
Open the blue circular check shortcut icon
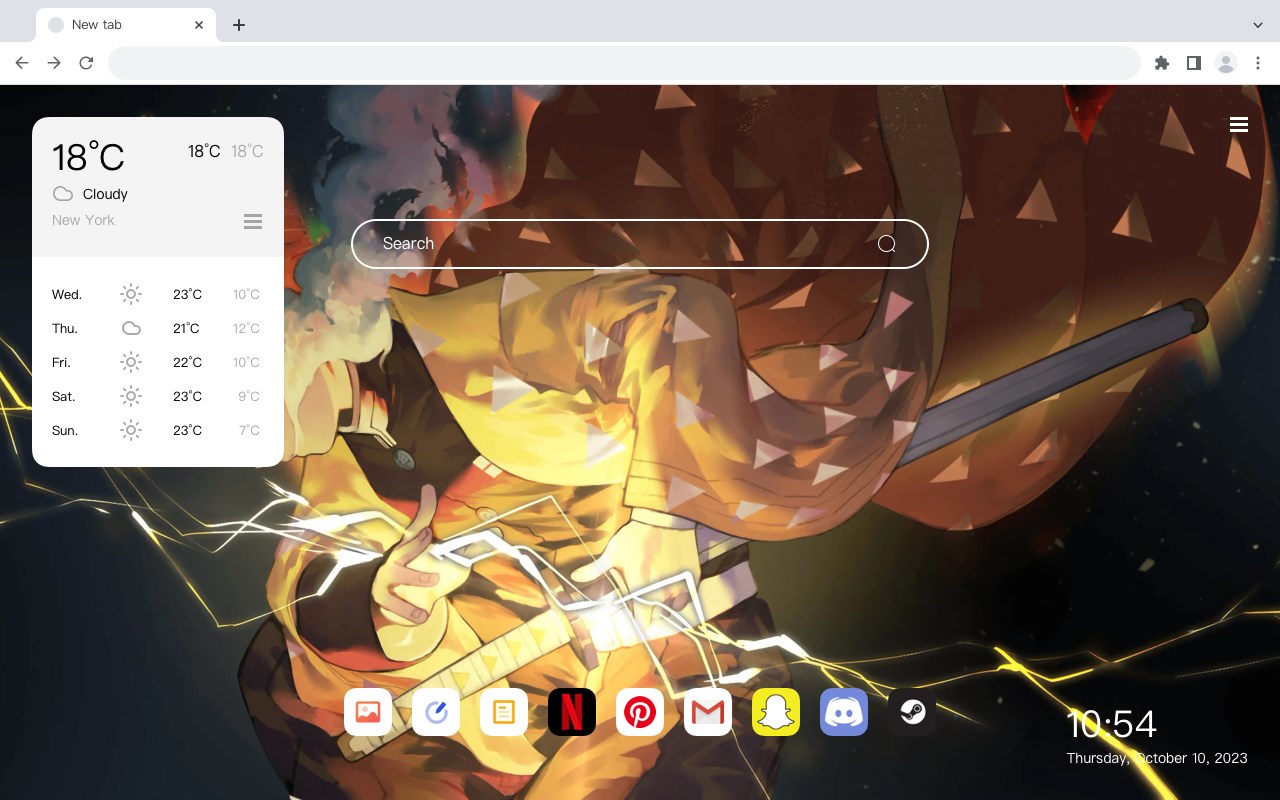436,712
